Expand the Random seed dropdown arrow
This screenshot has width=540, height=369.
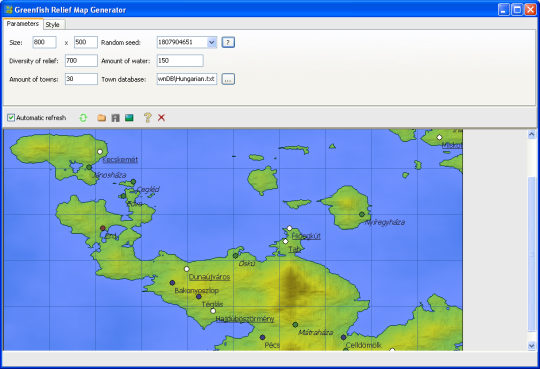click(211, 42)
